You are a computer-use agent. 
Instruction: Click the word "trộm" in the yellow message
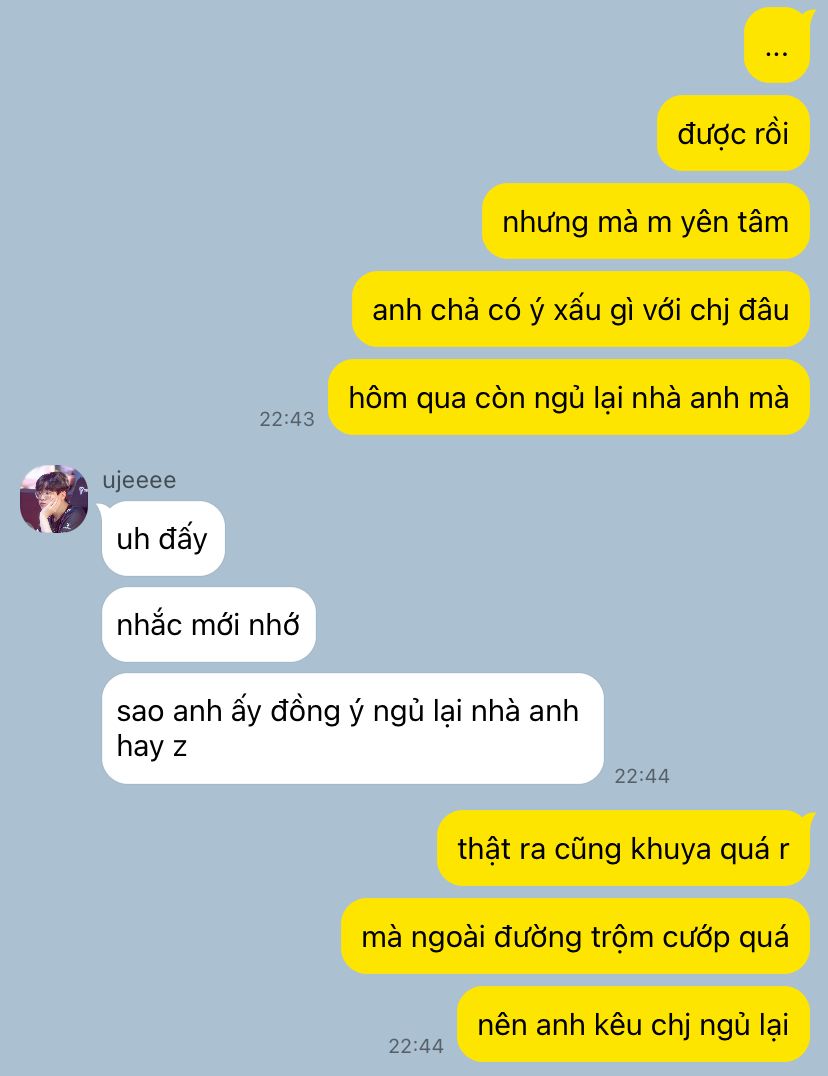(626, 937)
